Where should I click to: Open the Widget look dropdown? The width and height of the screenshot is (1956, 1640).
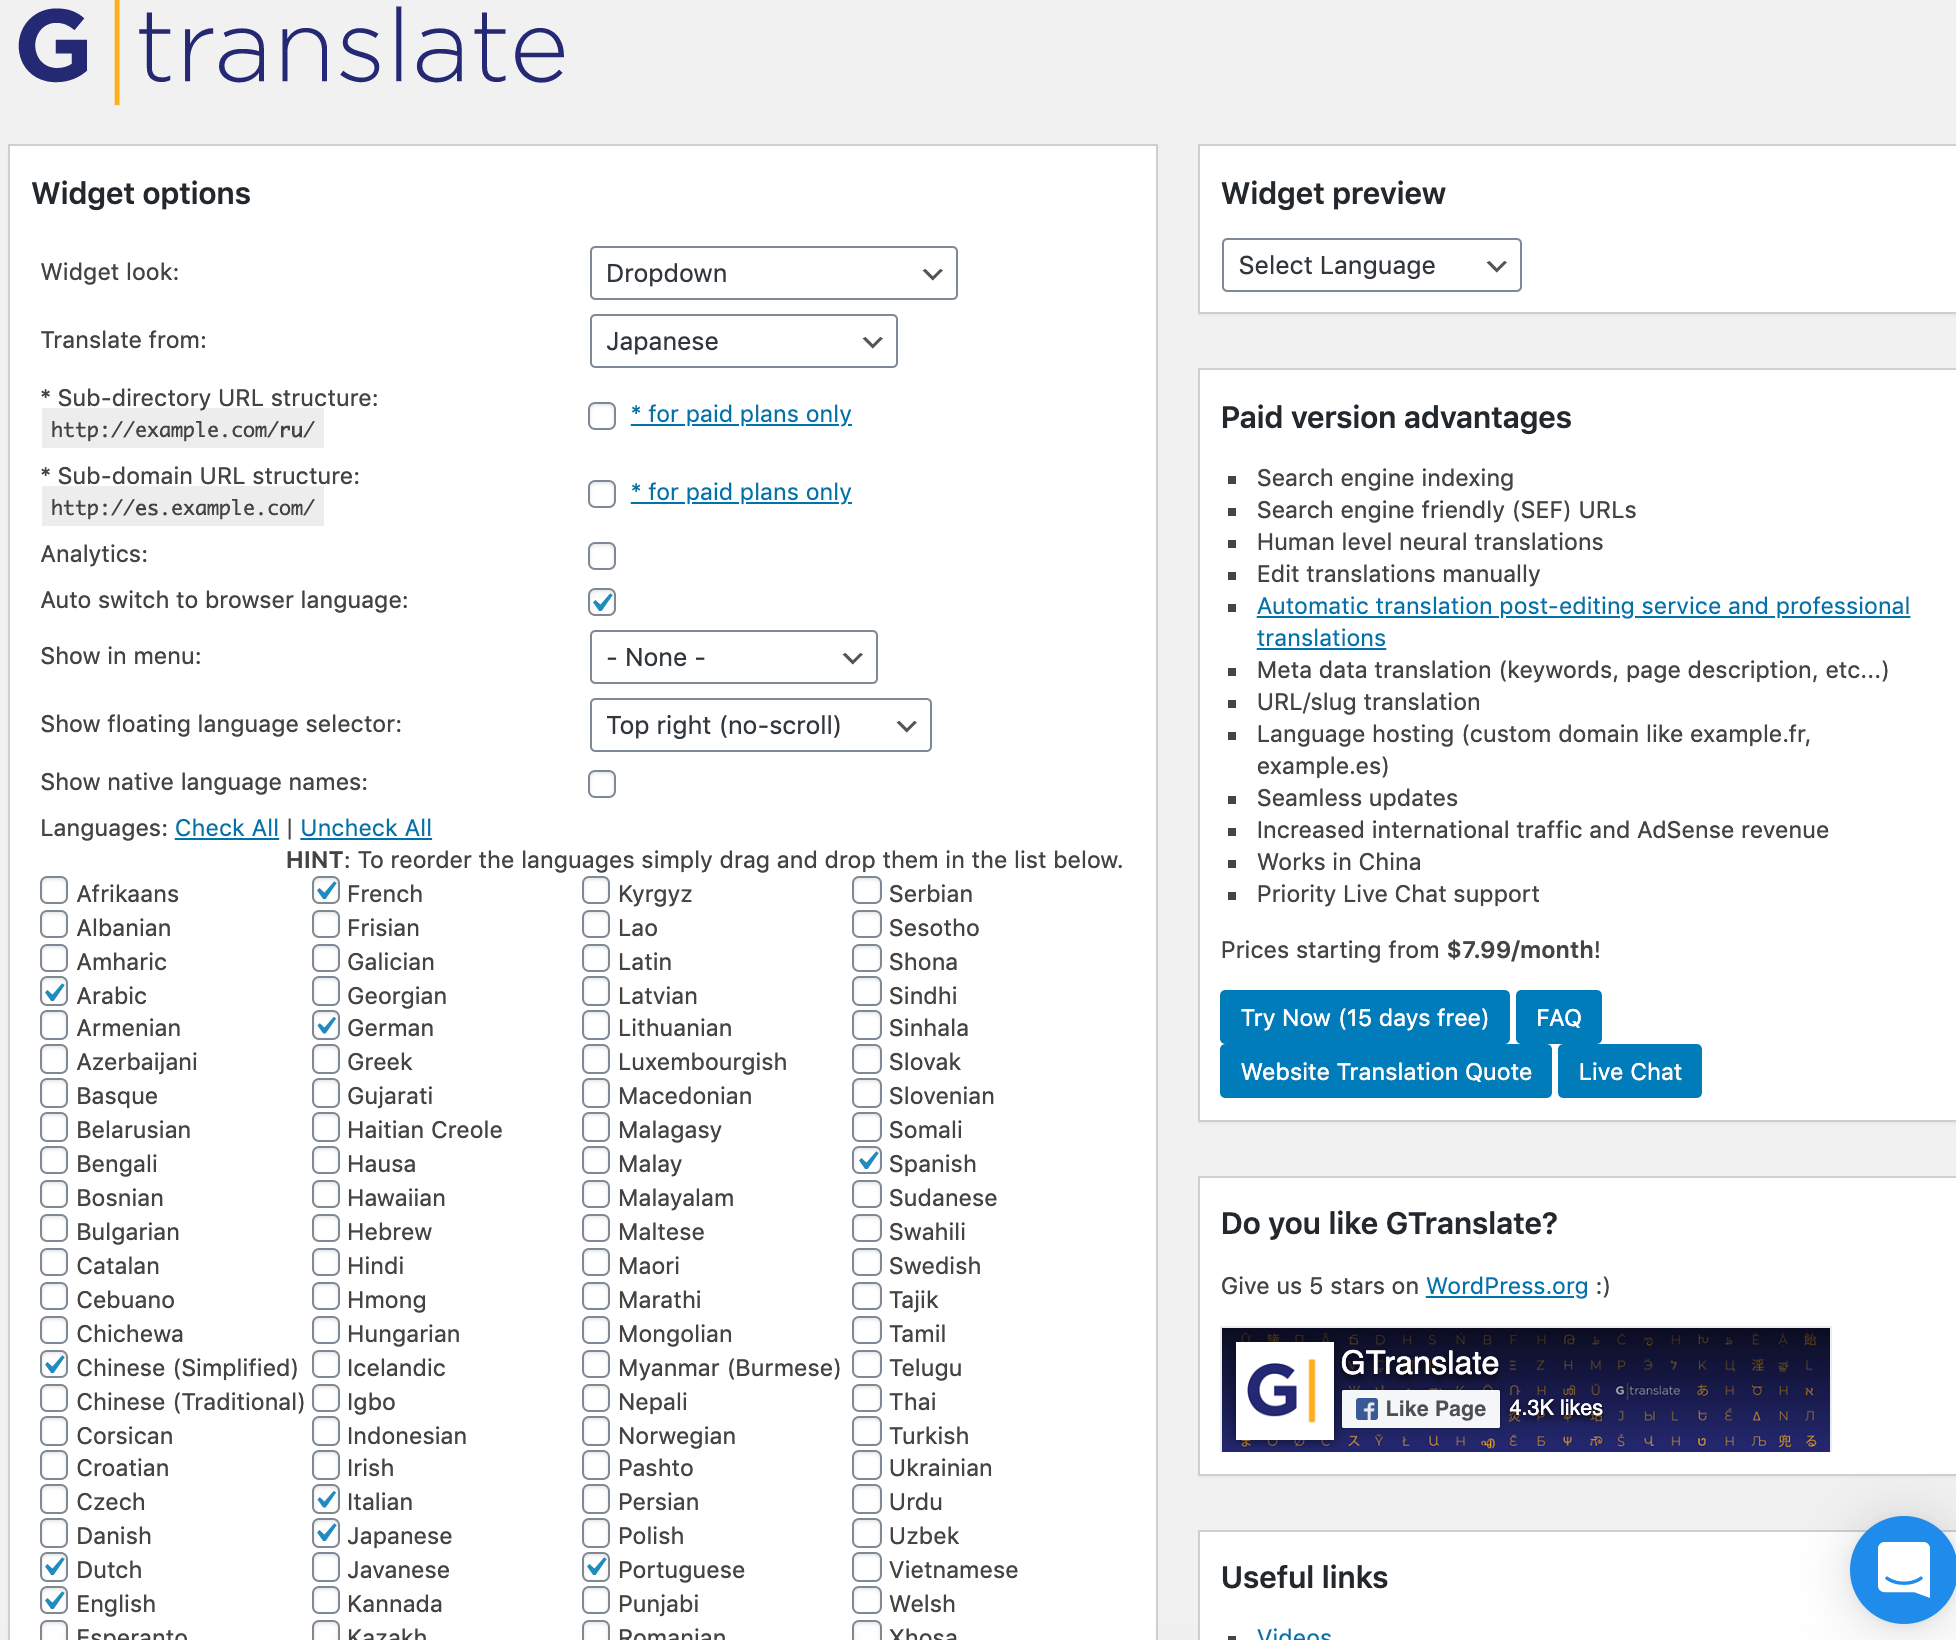point(773,273)
